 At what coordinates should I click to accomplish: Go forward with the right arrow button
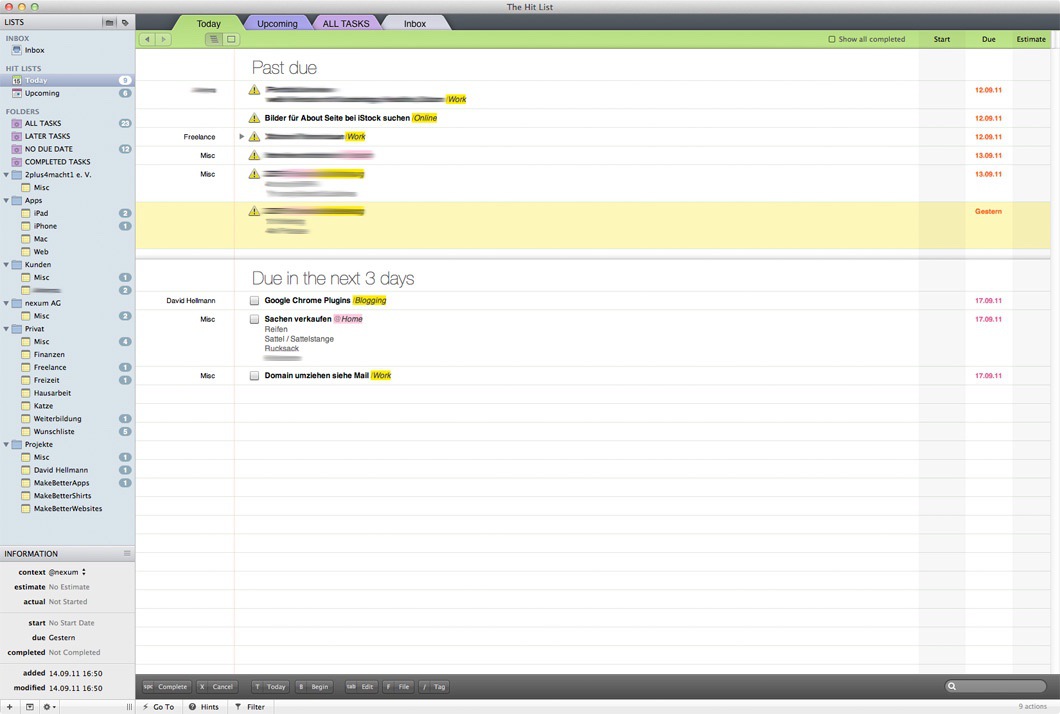click(x=164, y=39)
